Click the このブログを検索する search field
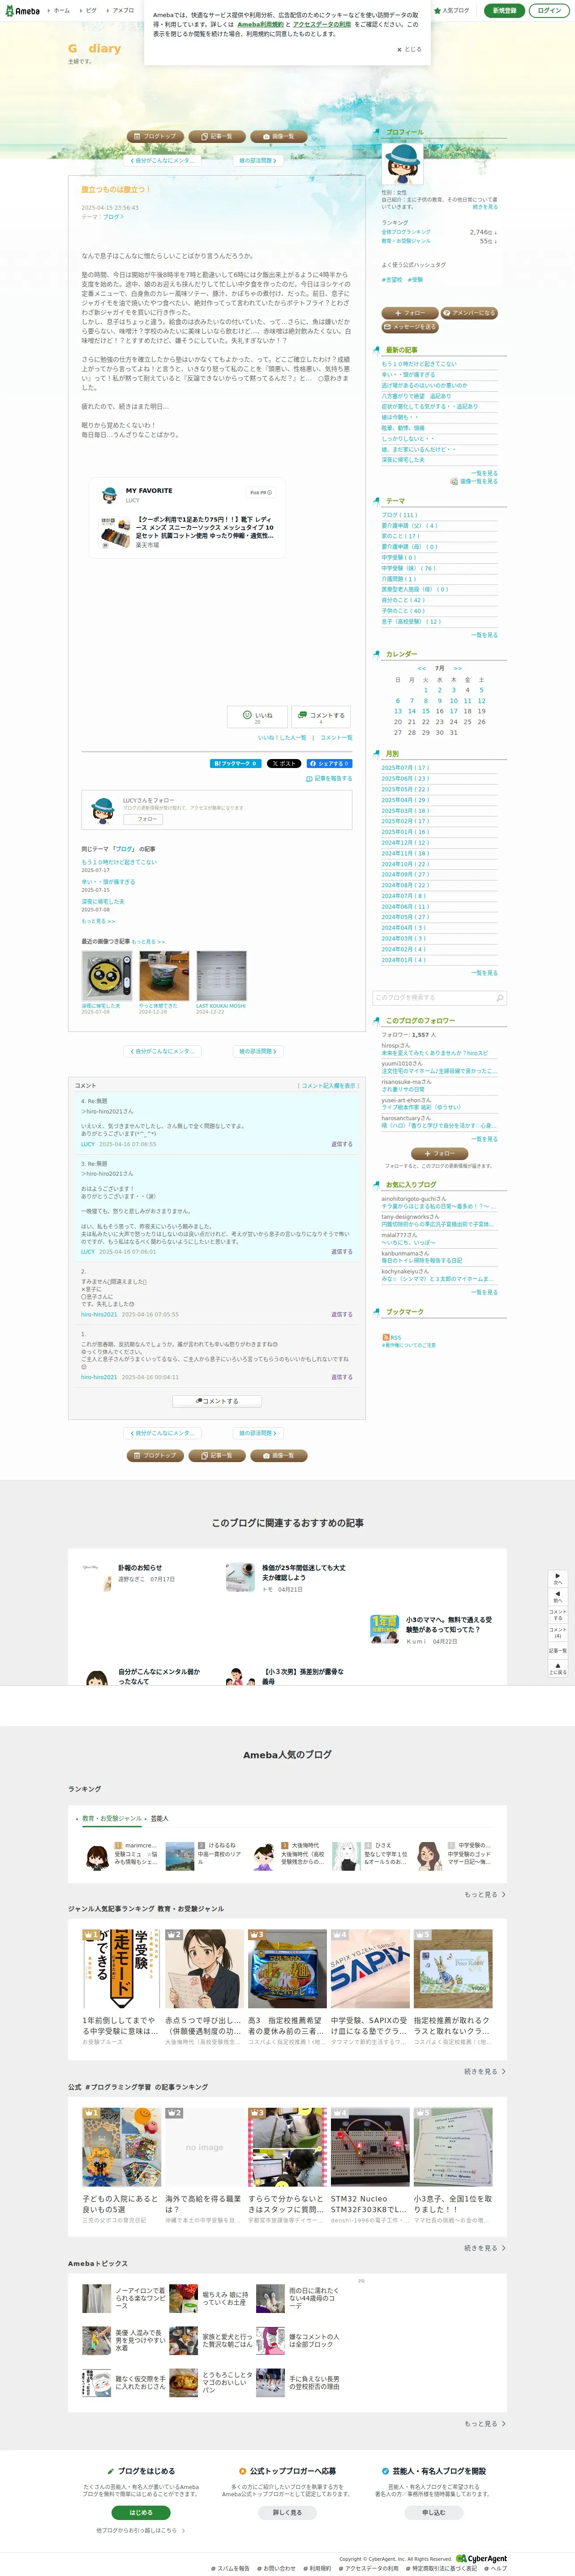The image size is (575, 2576). click(434, 997)
